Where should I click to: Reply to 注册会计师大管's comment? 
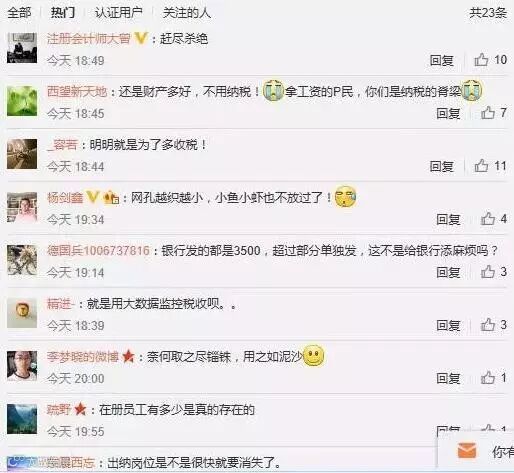point(442,60)
